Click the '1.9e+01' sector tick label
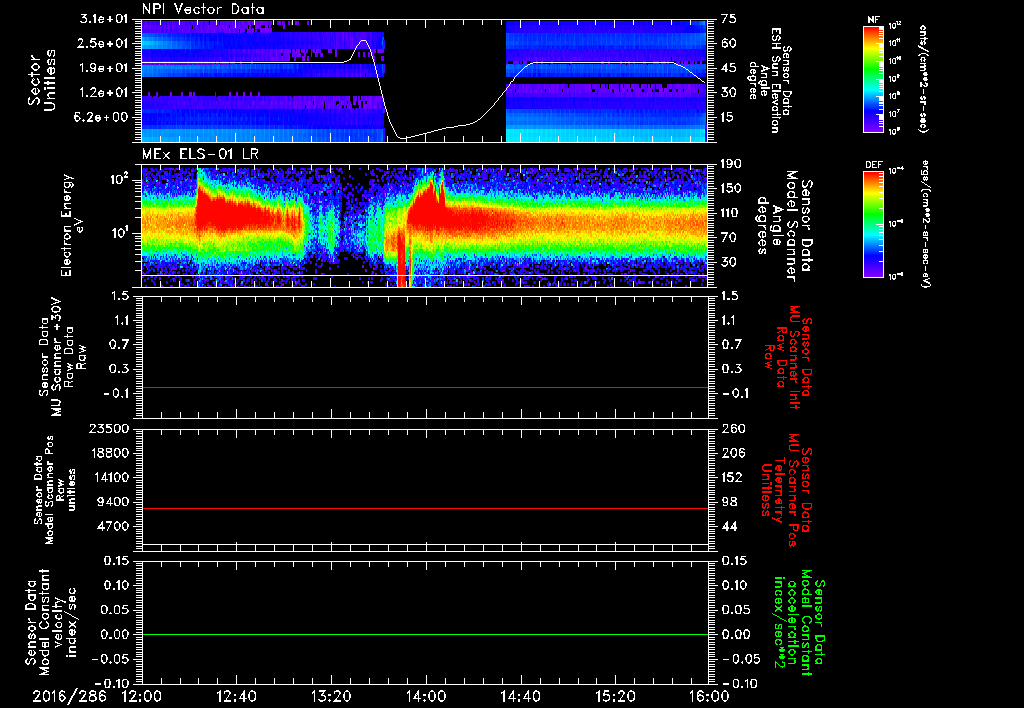 point(104,68)
